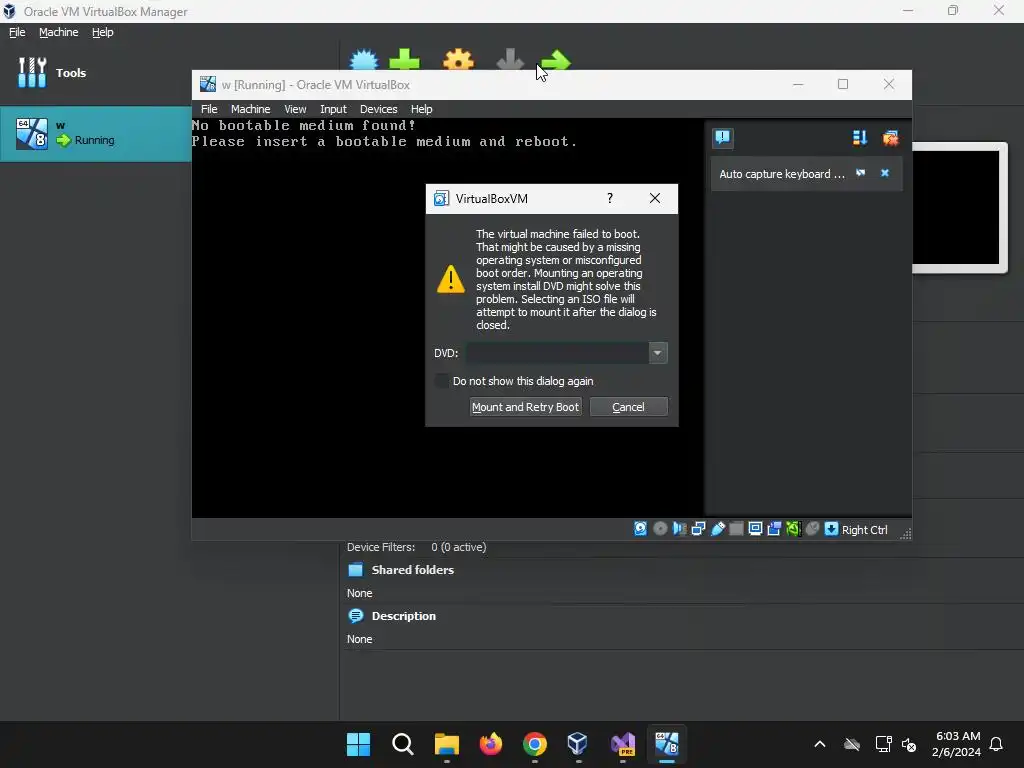This screenshot has height=768, width=1024.
Task: Click the muted volume icon in system tray
Action: click(x=909, y=744)
